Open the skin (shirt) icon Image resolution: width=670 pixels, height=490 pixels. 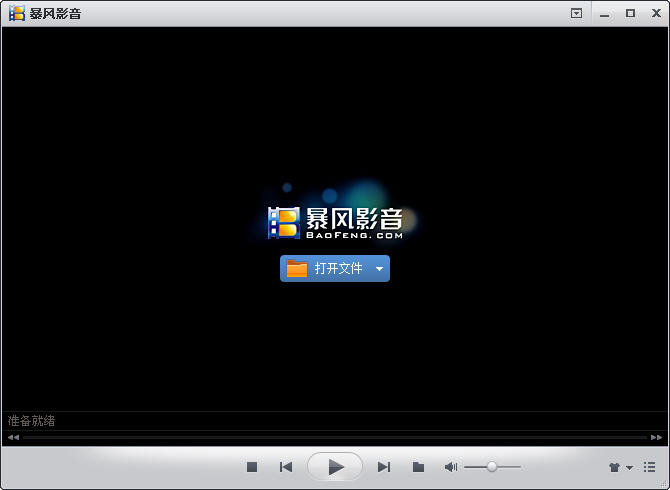click(614, 467)
